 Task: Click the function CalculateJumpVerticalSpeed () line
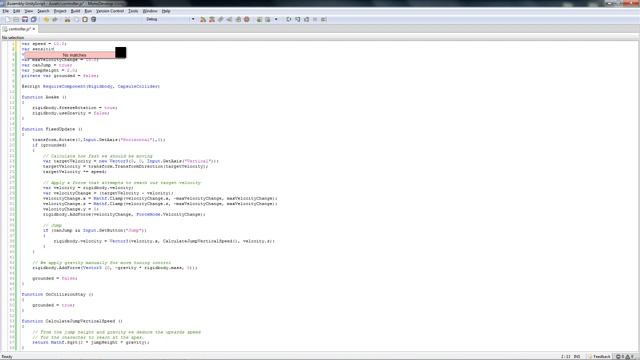[x=72, y=321]
